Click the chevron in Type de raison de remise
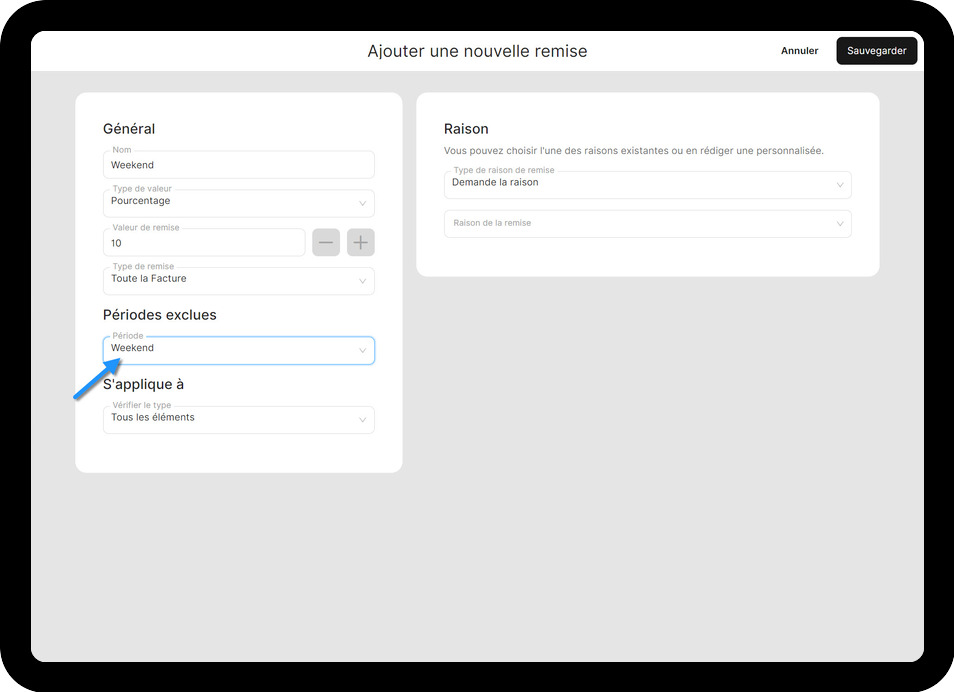 click(839, 185)
